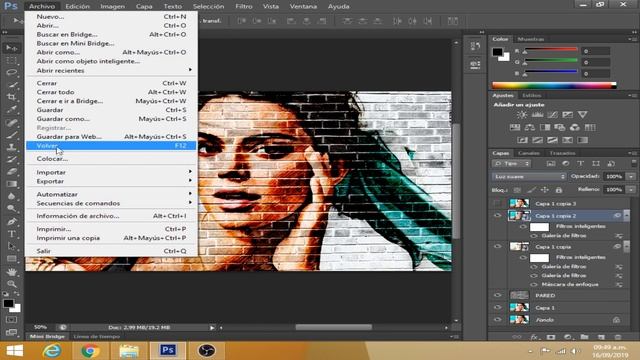Select the Rectangular Marquee tool
Viewport: 640px width, 360px height.
tap(11, 60)
